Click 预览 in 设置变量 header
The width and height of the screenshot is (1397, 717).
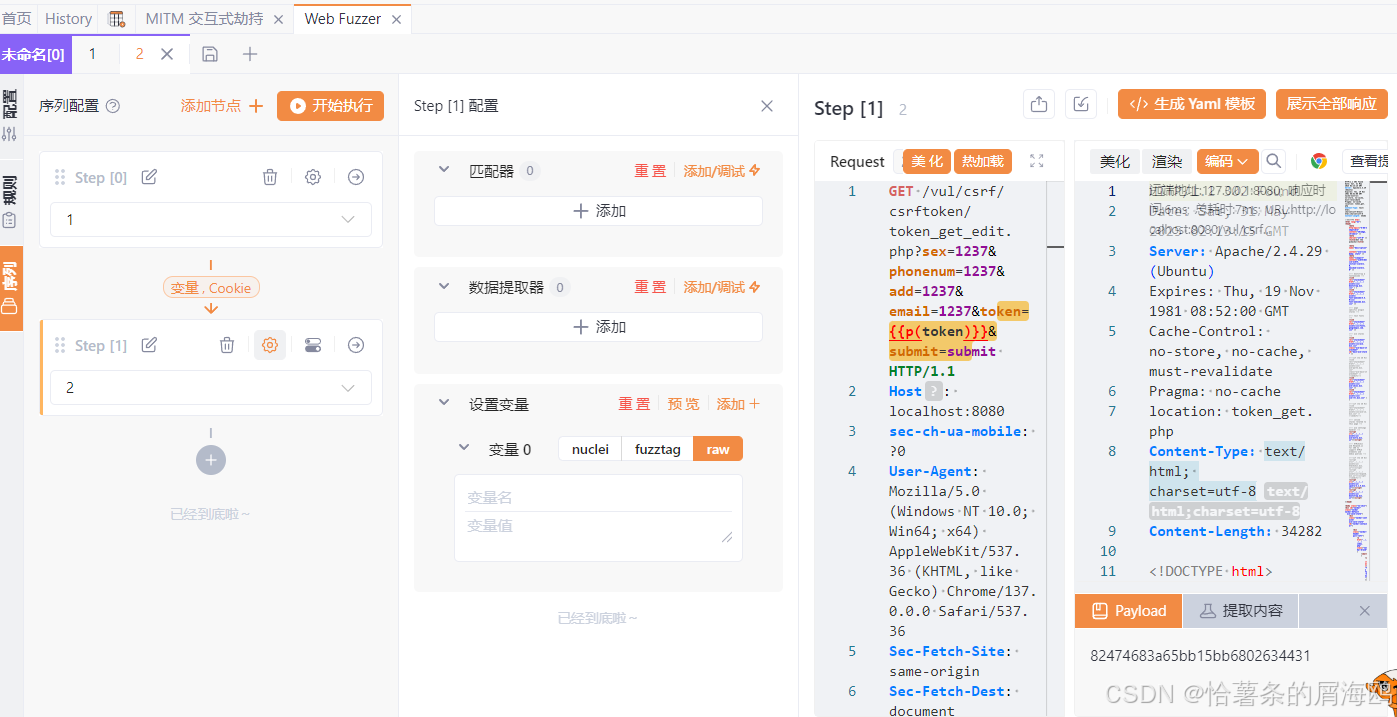click(x=684, y=404)
